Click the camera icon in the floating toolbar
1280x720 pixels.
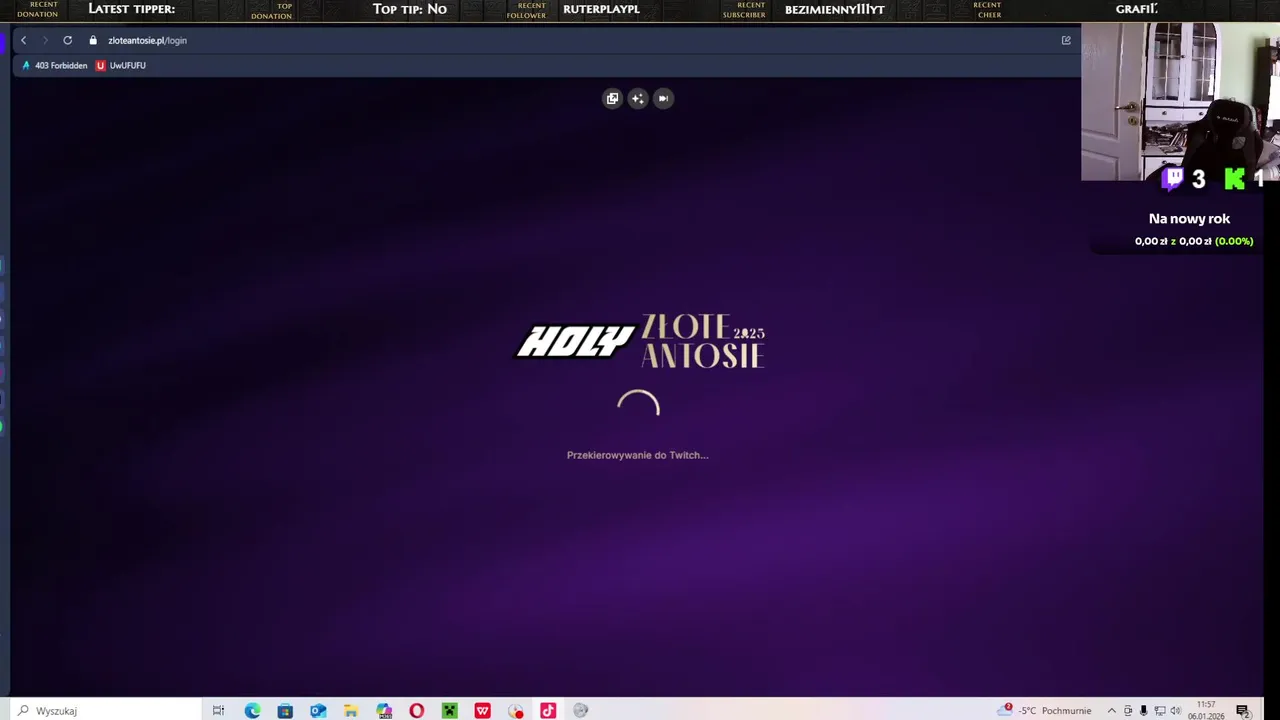[x=663, y=98]
